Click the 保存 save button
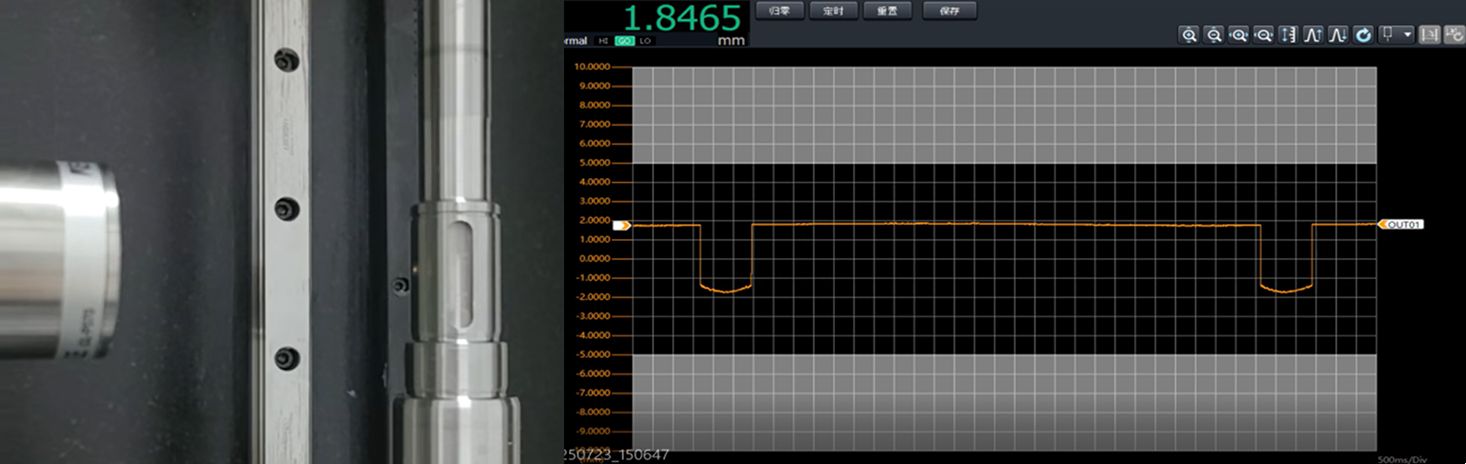The width and height of the screenshot is (1466, 464). [949, 11]
